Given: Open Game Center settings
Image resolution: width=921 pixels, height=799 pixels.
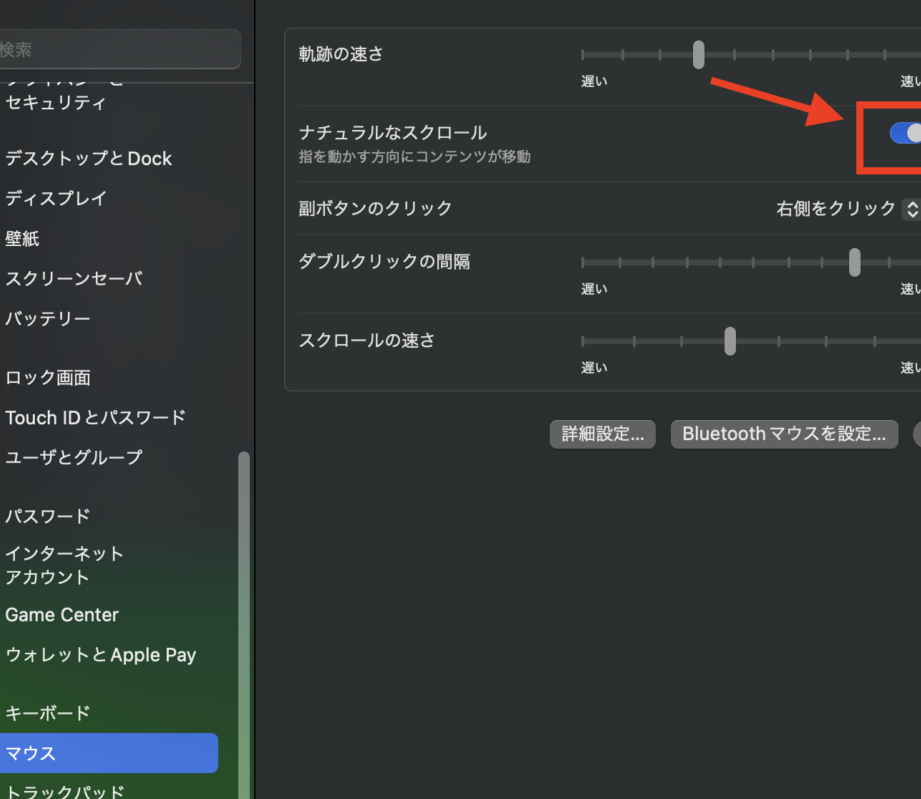Looking at the screenshot, I should 62,615.
